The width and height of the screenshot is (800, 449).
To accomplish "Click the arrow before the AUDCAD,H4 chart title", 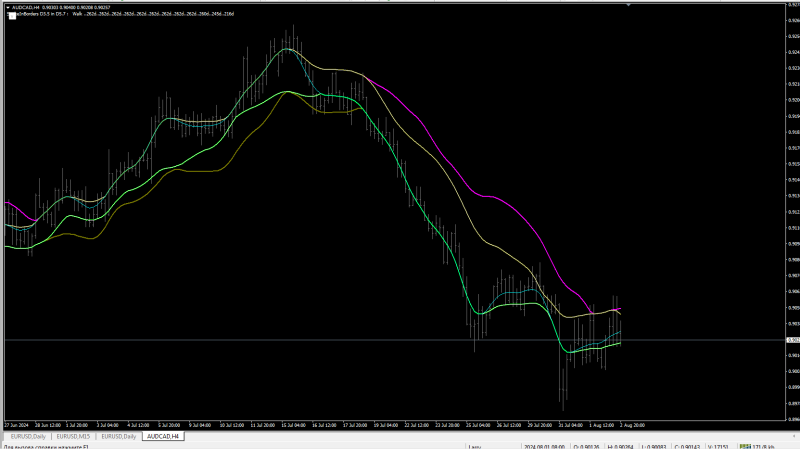I will [x=8, y=8].
